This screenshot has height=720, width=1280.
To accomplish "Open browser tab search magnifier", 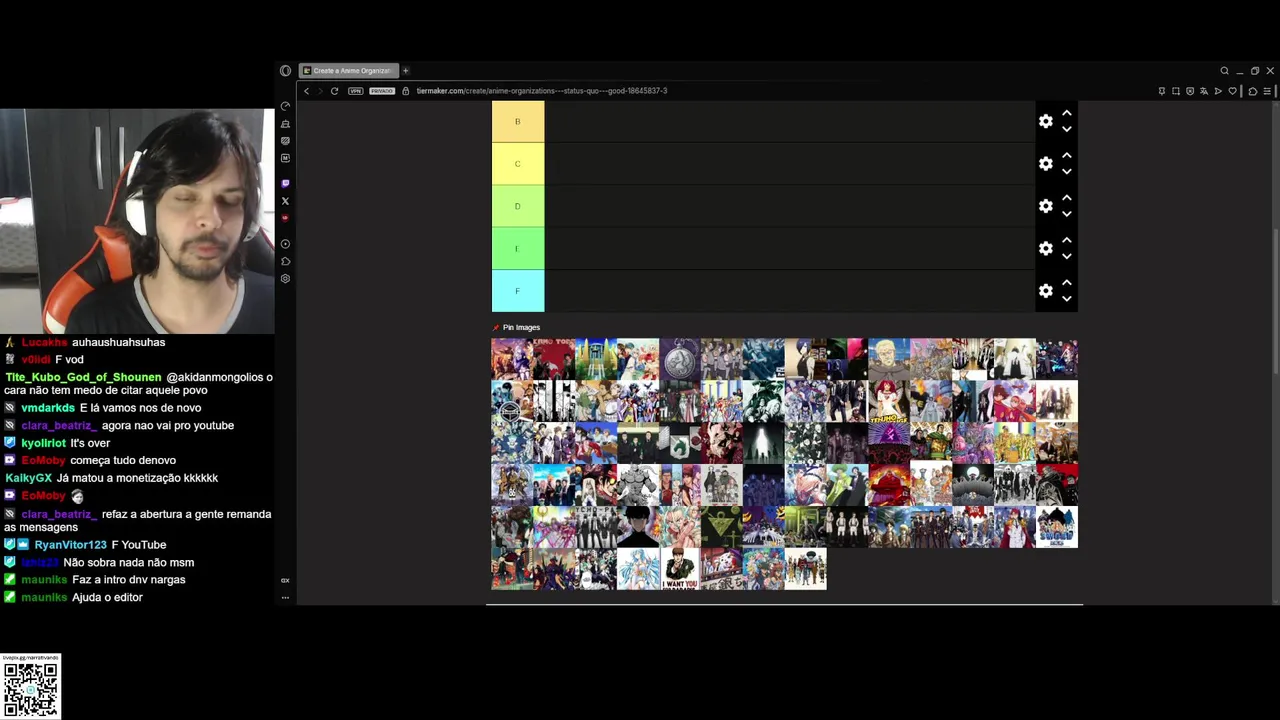I will click(x=1224, y=71).
